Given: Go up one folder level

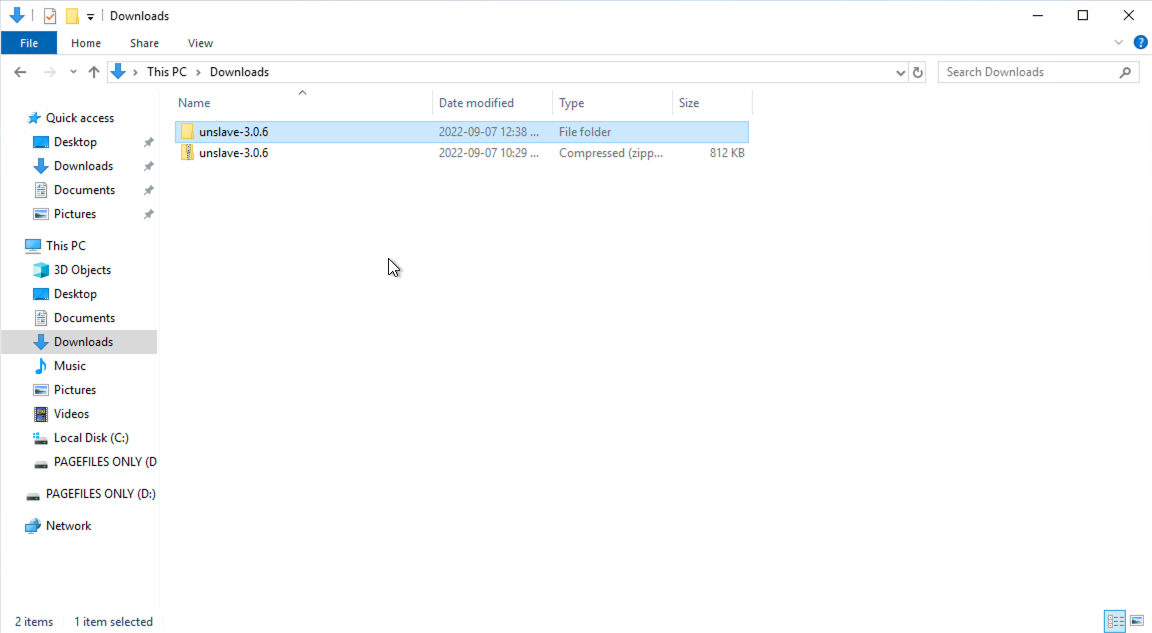Looking at the screenshot, I should click(x=93, y=72).
